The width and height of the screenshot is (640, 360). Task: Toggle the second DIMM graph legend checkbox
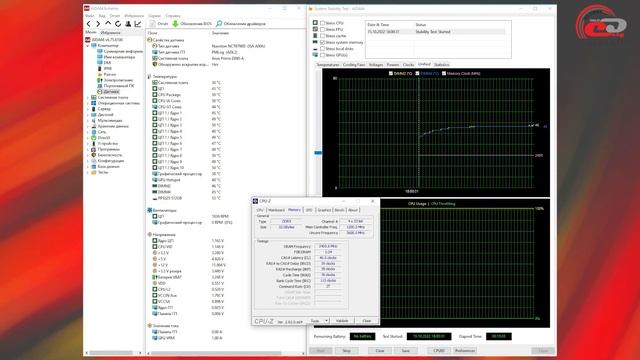coord(417,73)
